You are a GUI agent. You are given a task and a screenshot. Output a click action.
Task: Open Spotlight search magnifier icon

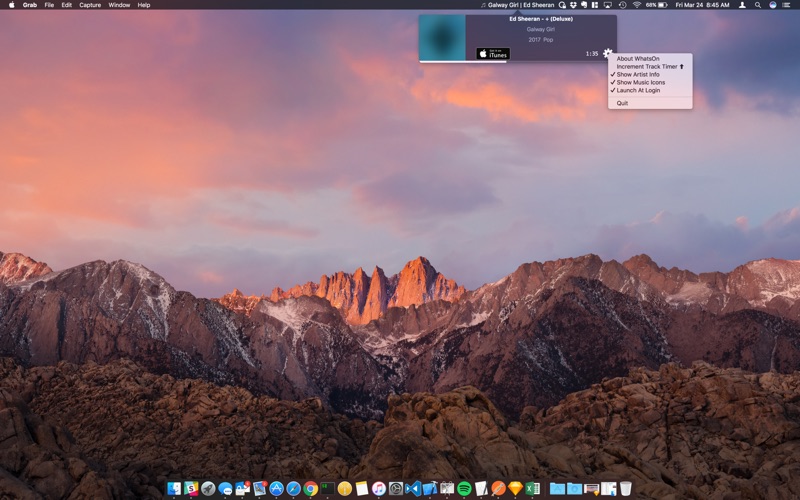tap(757, 5)
